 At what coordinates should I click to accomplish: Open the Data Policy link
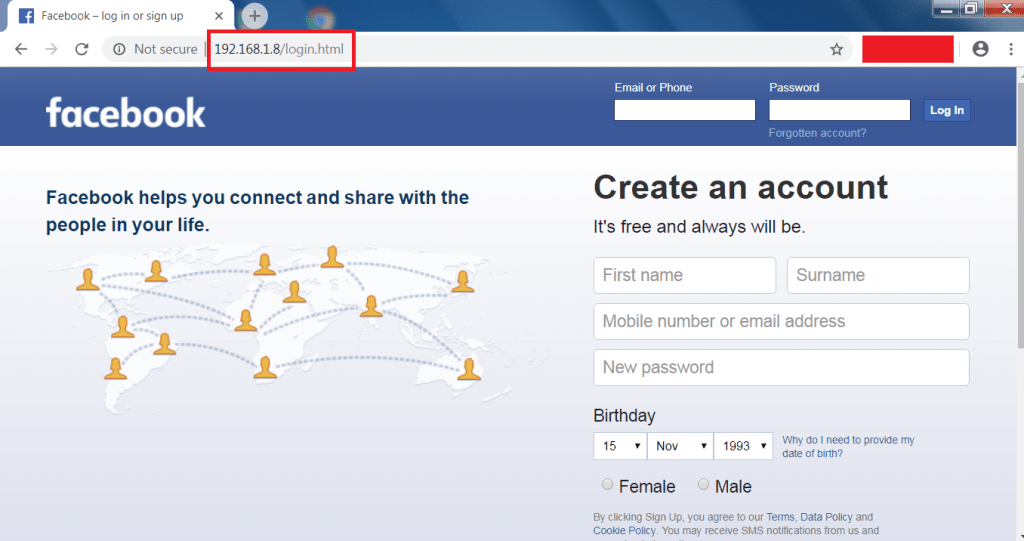(826, 517)
